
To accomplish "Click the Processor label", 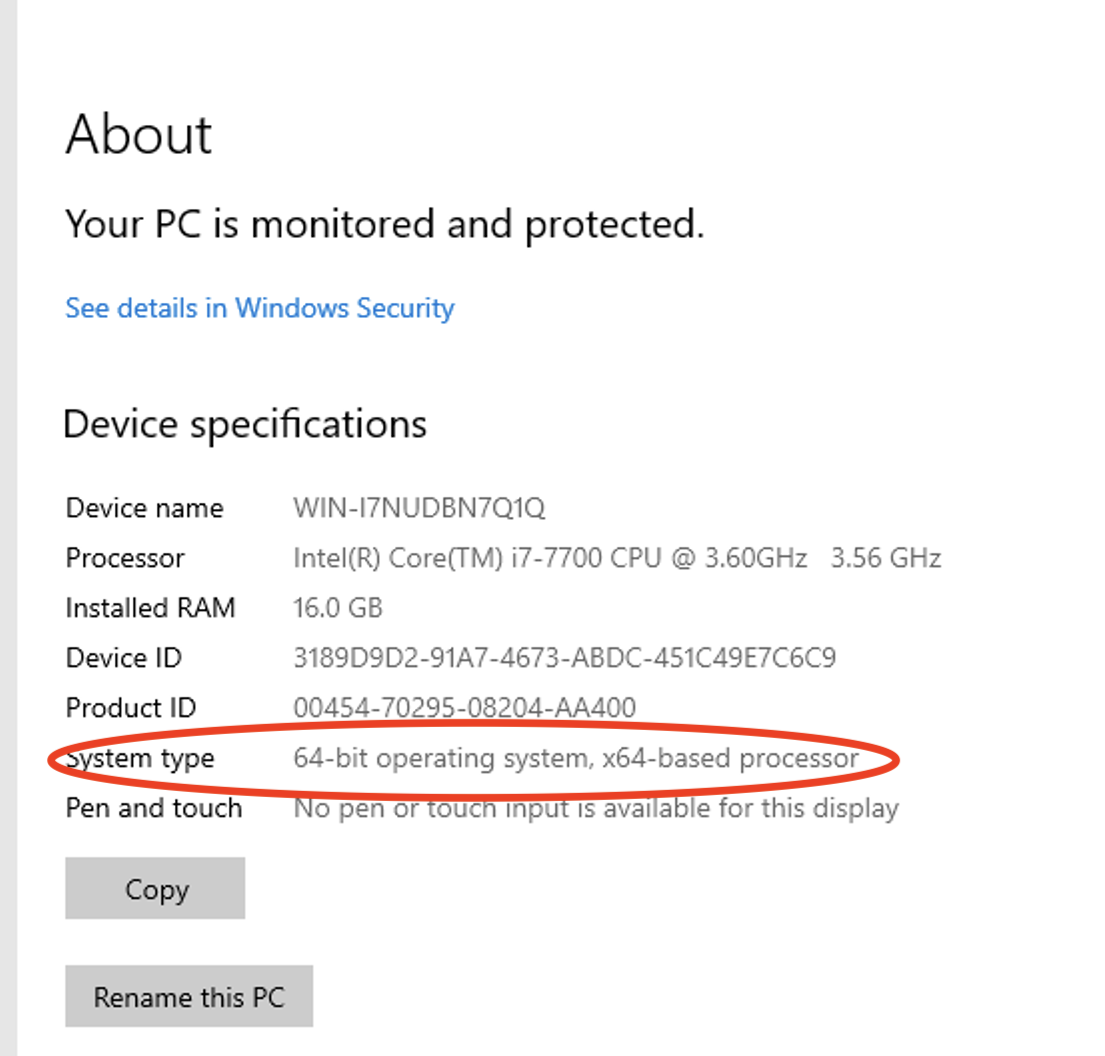I will (125, 558).
